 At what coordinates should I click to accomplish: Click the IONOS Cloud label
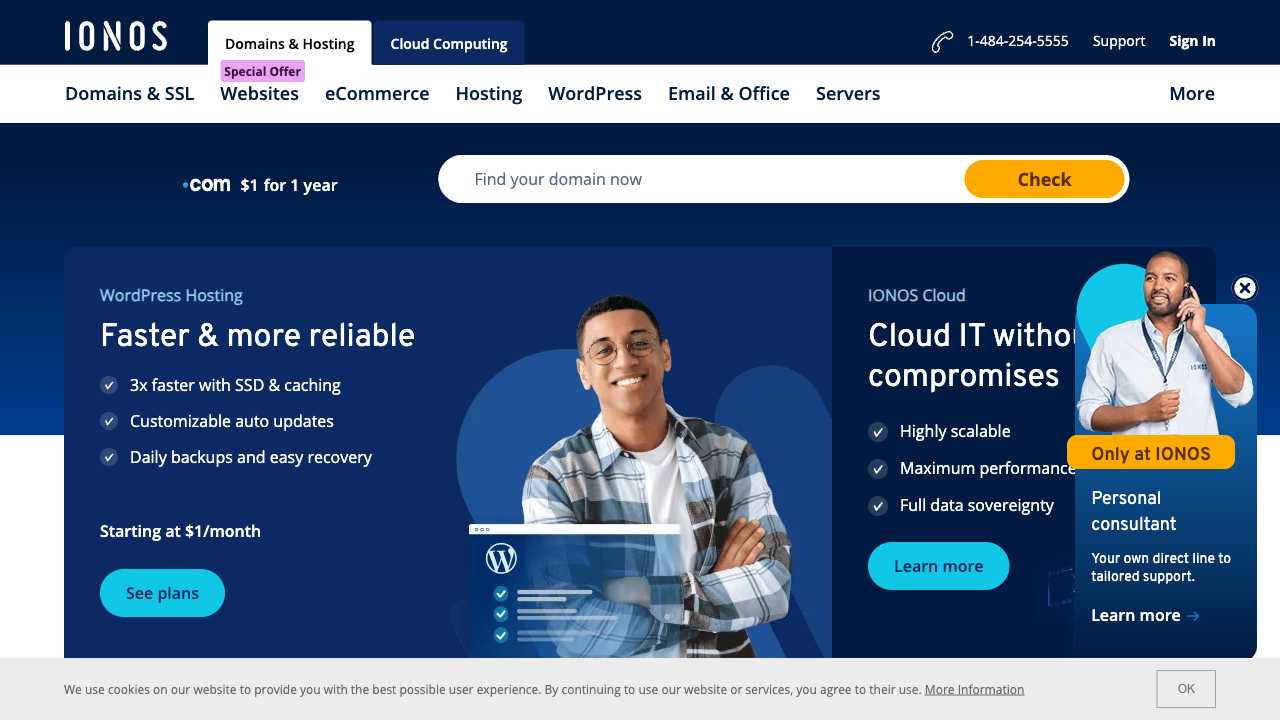point(917,295)
